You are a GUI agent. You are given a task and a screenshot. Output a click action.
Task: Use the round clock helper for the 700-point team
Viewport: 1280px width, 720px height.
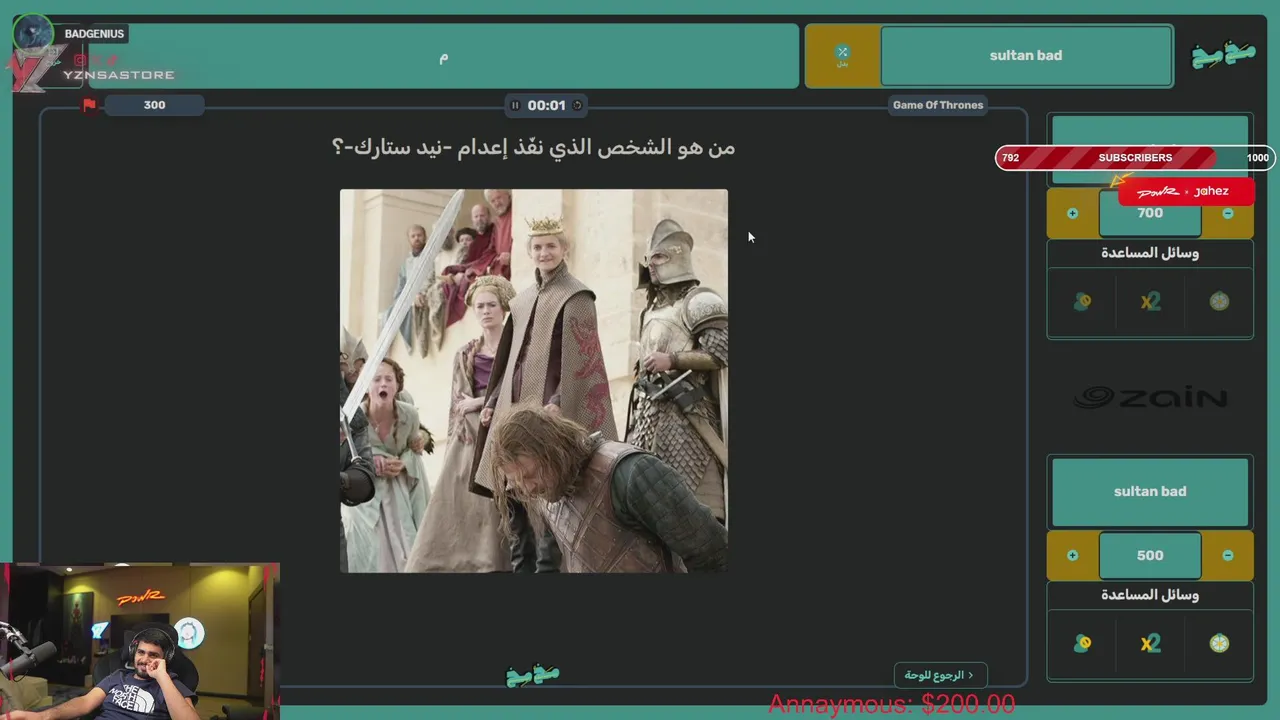click(1219, 302)
